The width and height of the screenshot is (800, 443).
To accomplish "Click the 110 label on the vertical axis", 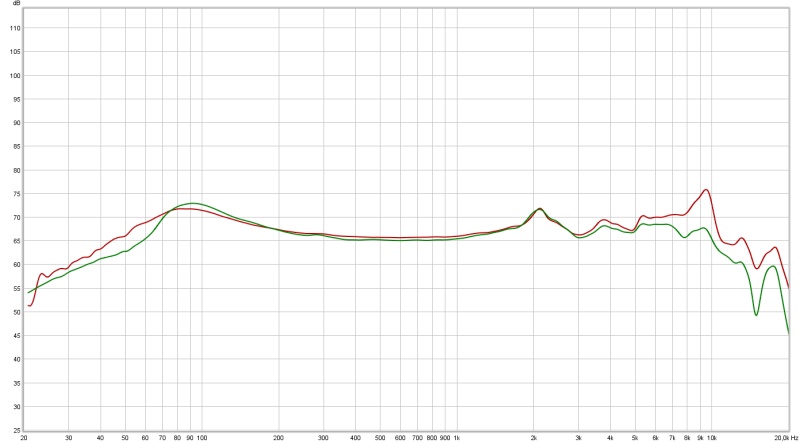I will pos(14,28).
